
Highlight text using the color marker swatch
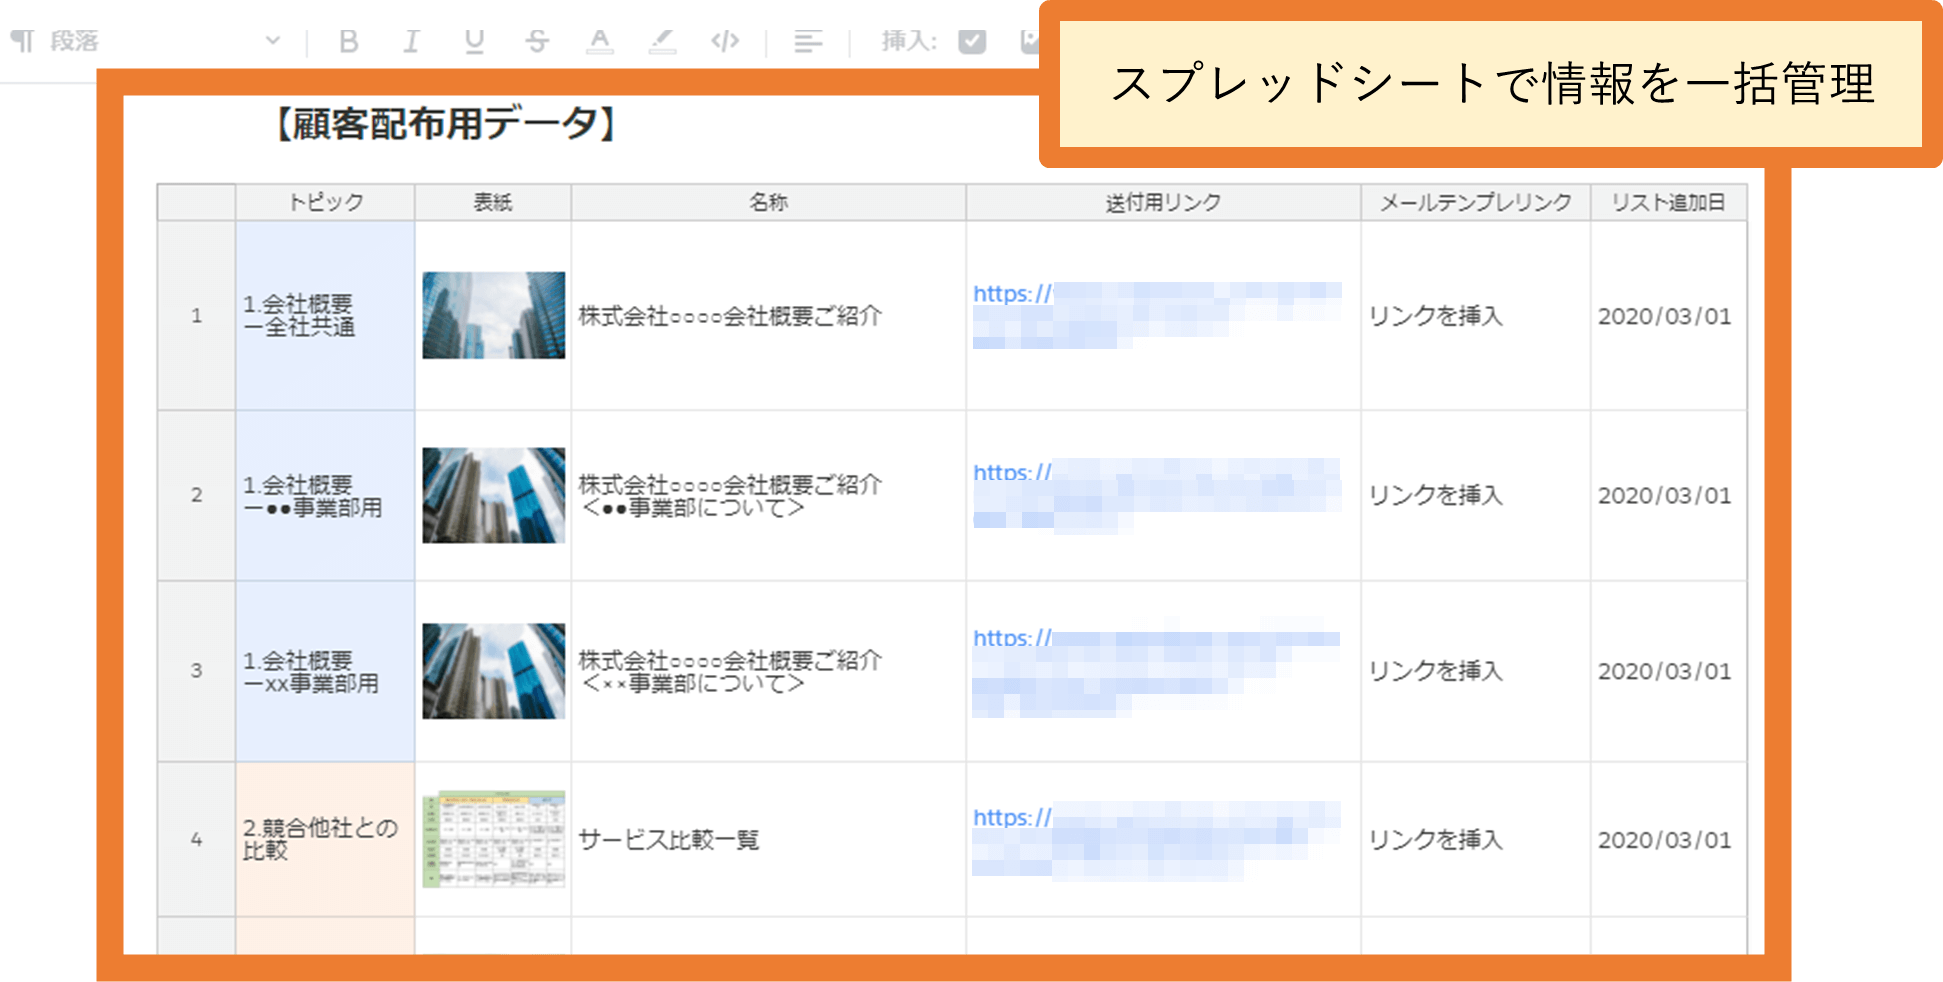[x=664, y=40]
